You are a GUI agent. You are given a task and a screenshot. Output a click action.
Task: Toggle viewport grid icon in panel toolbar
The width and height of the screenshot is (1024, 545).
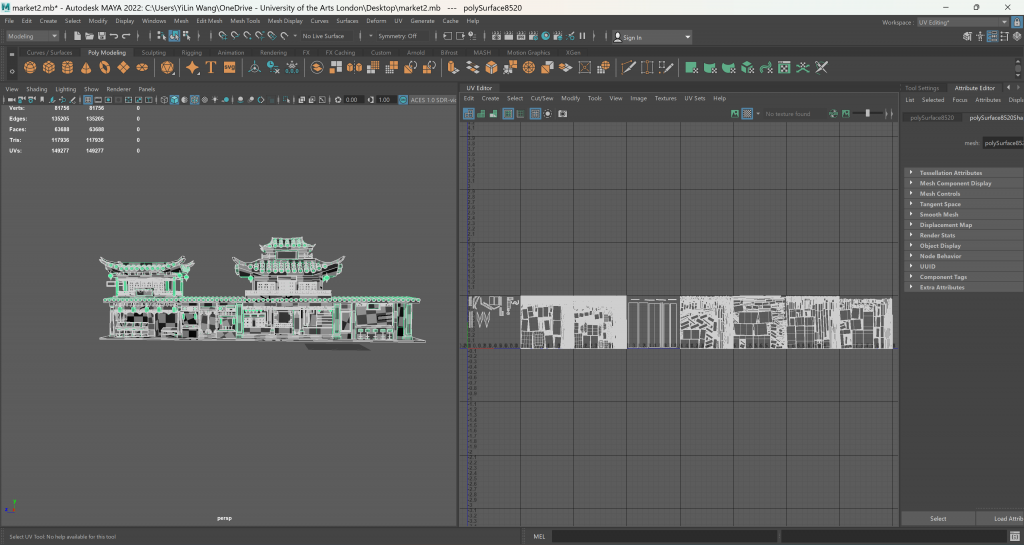click(88, 100)
